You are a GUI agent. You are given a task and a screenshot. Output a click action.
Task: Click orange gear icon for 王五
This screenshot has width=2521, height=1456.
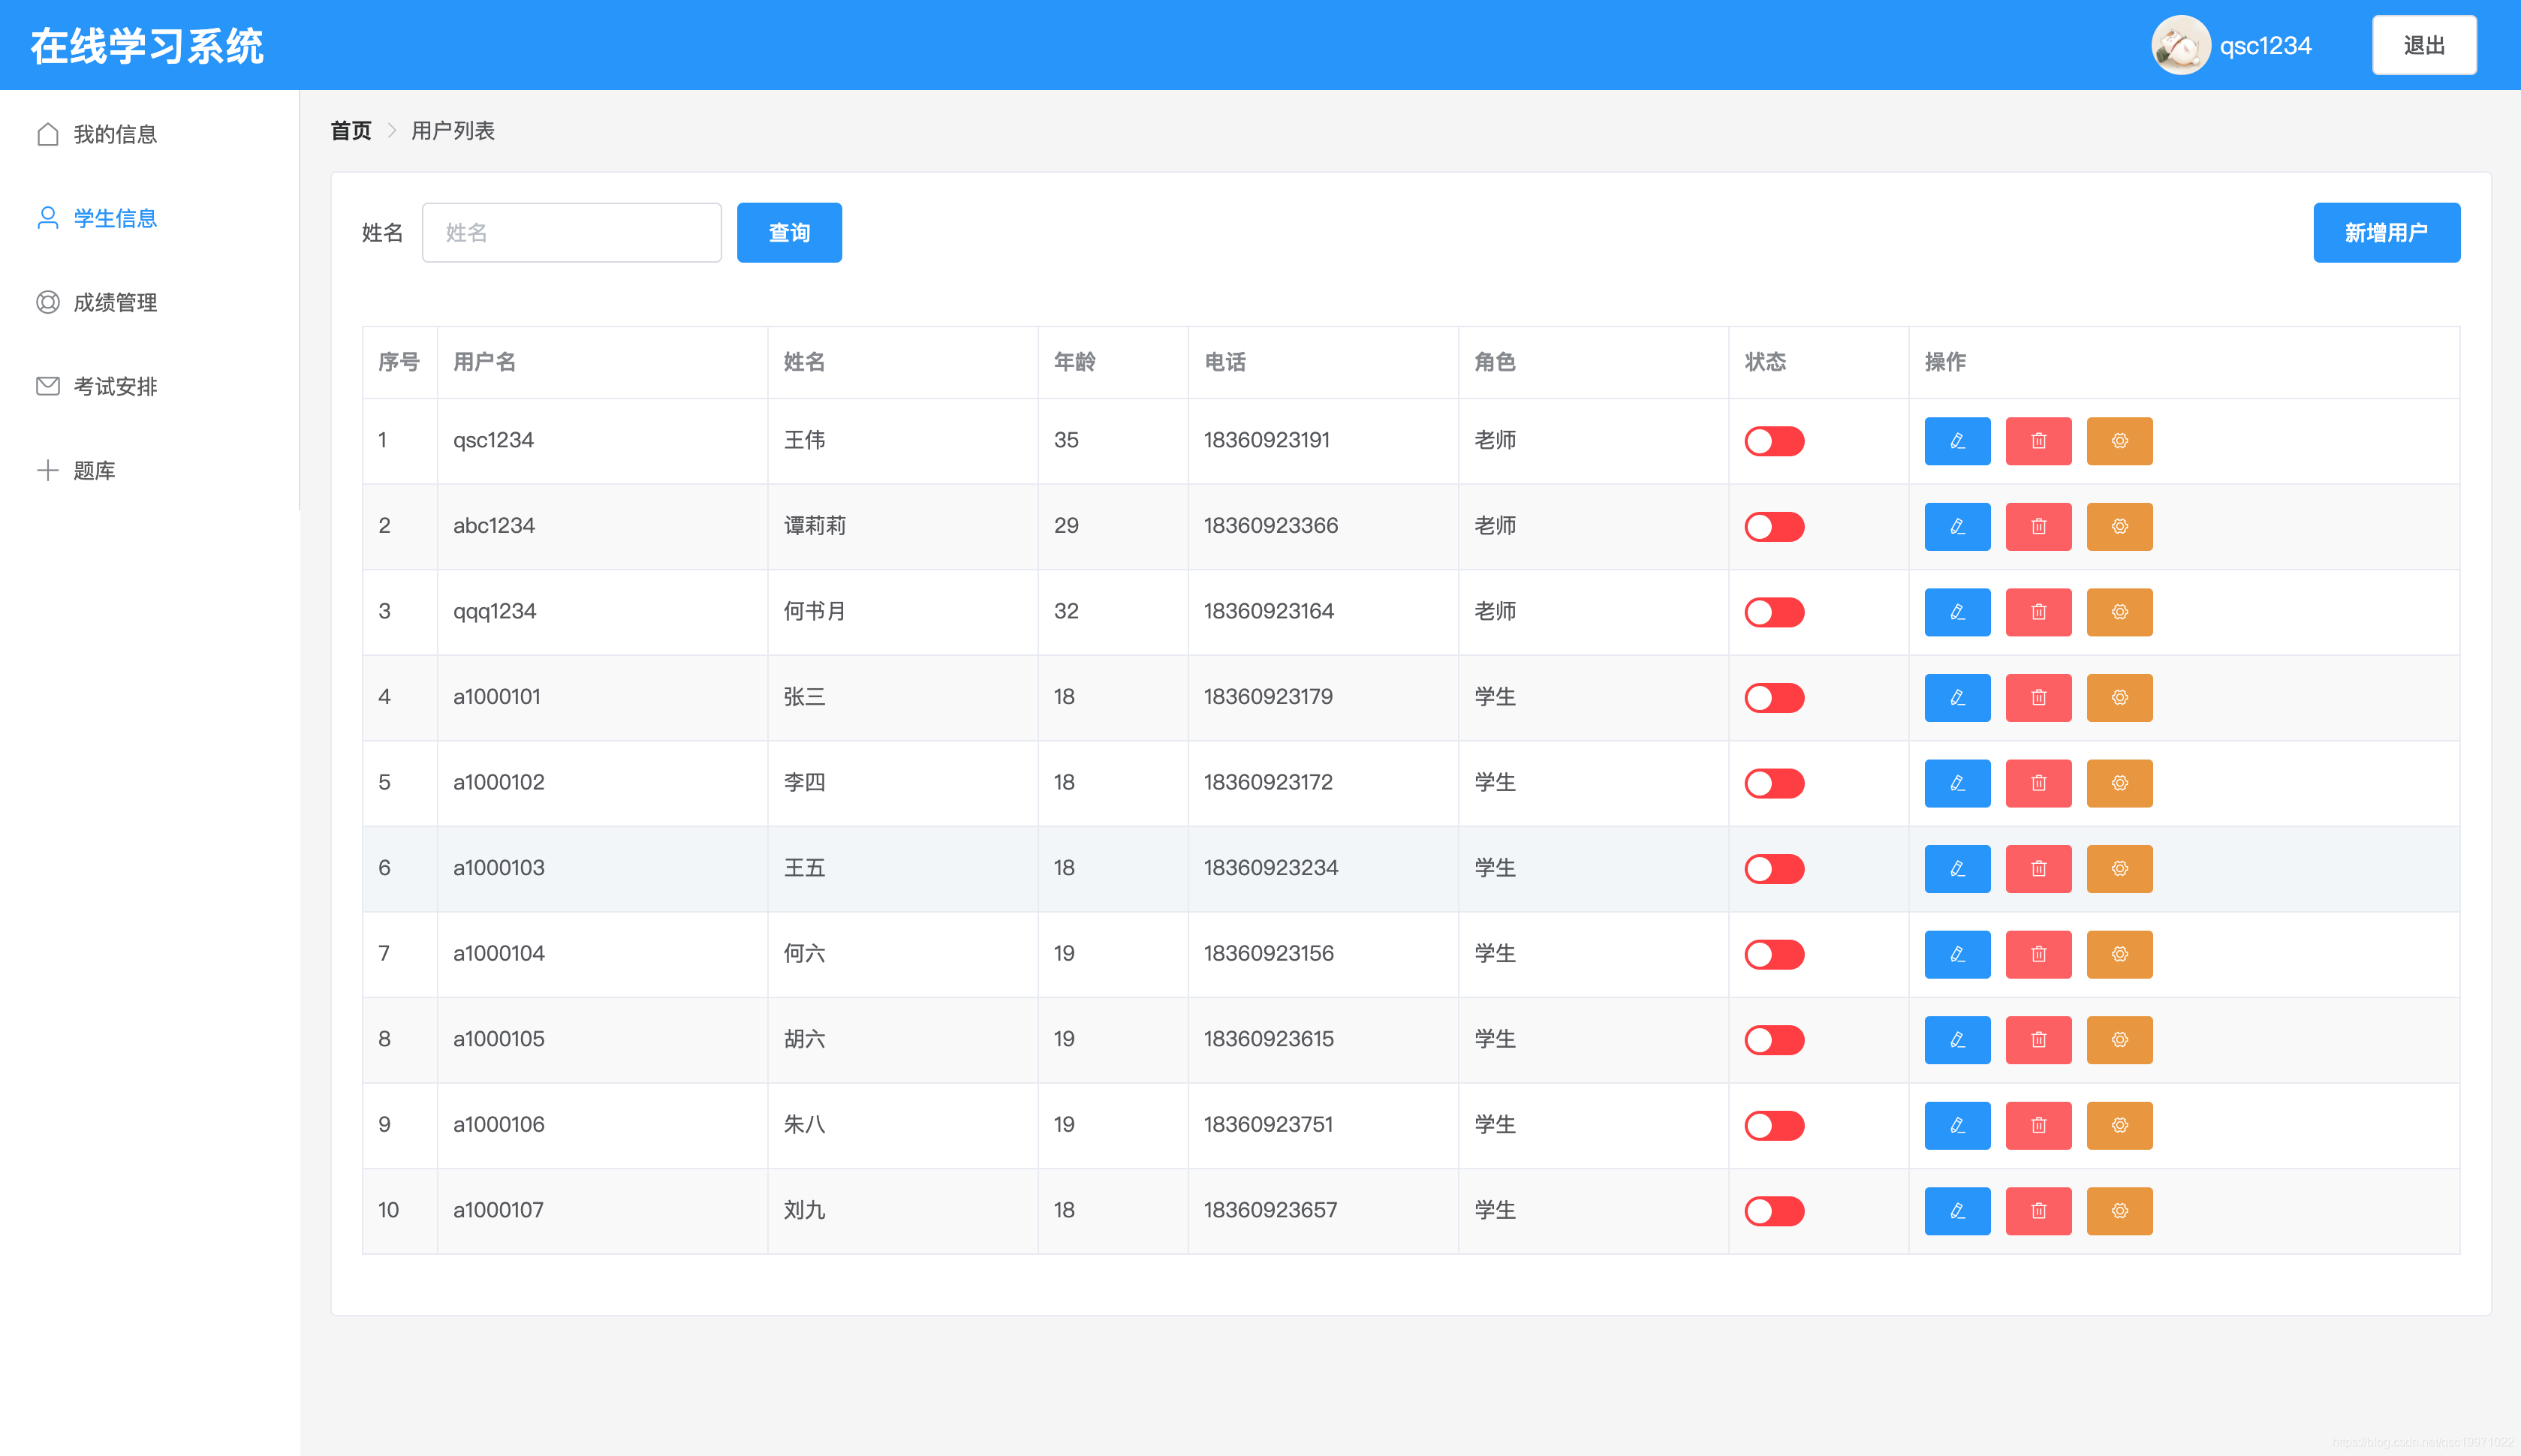(x=2119, y=869)
